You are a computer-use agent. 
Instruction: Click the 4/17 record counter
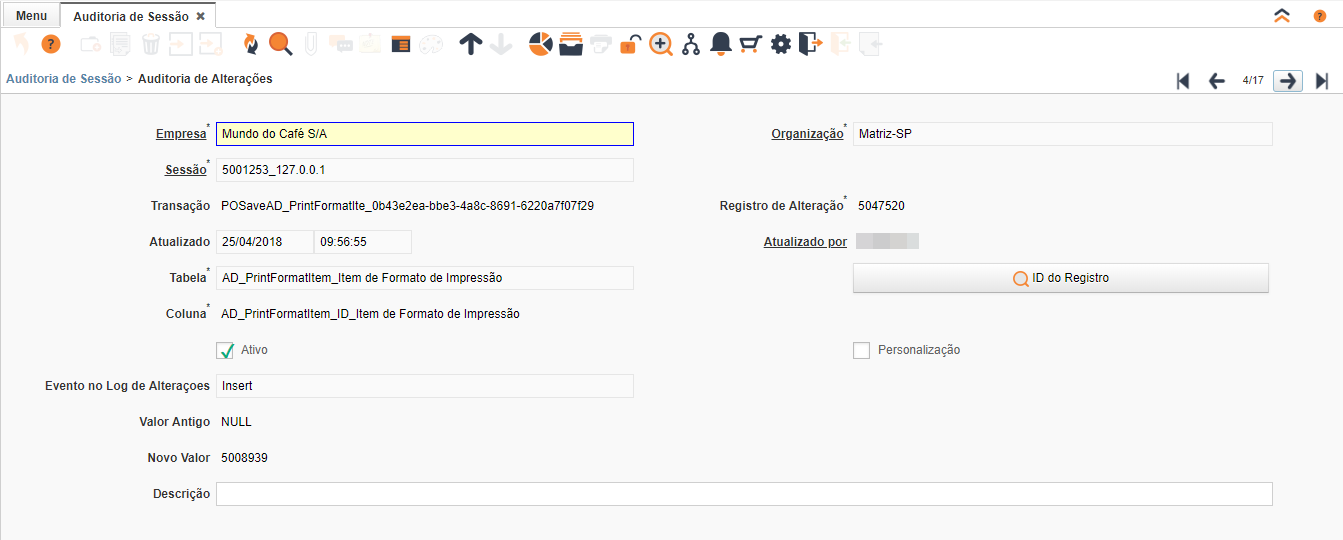click(x=1253, y=80)
